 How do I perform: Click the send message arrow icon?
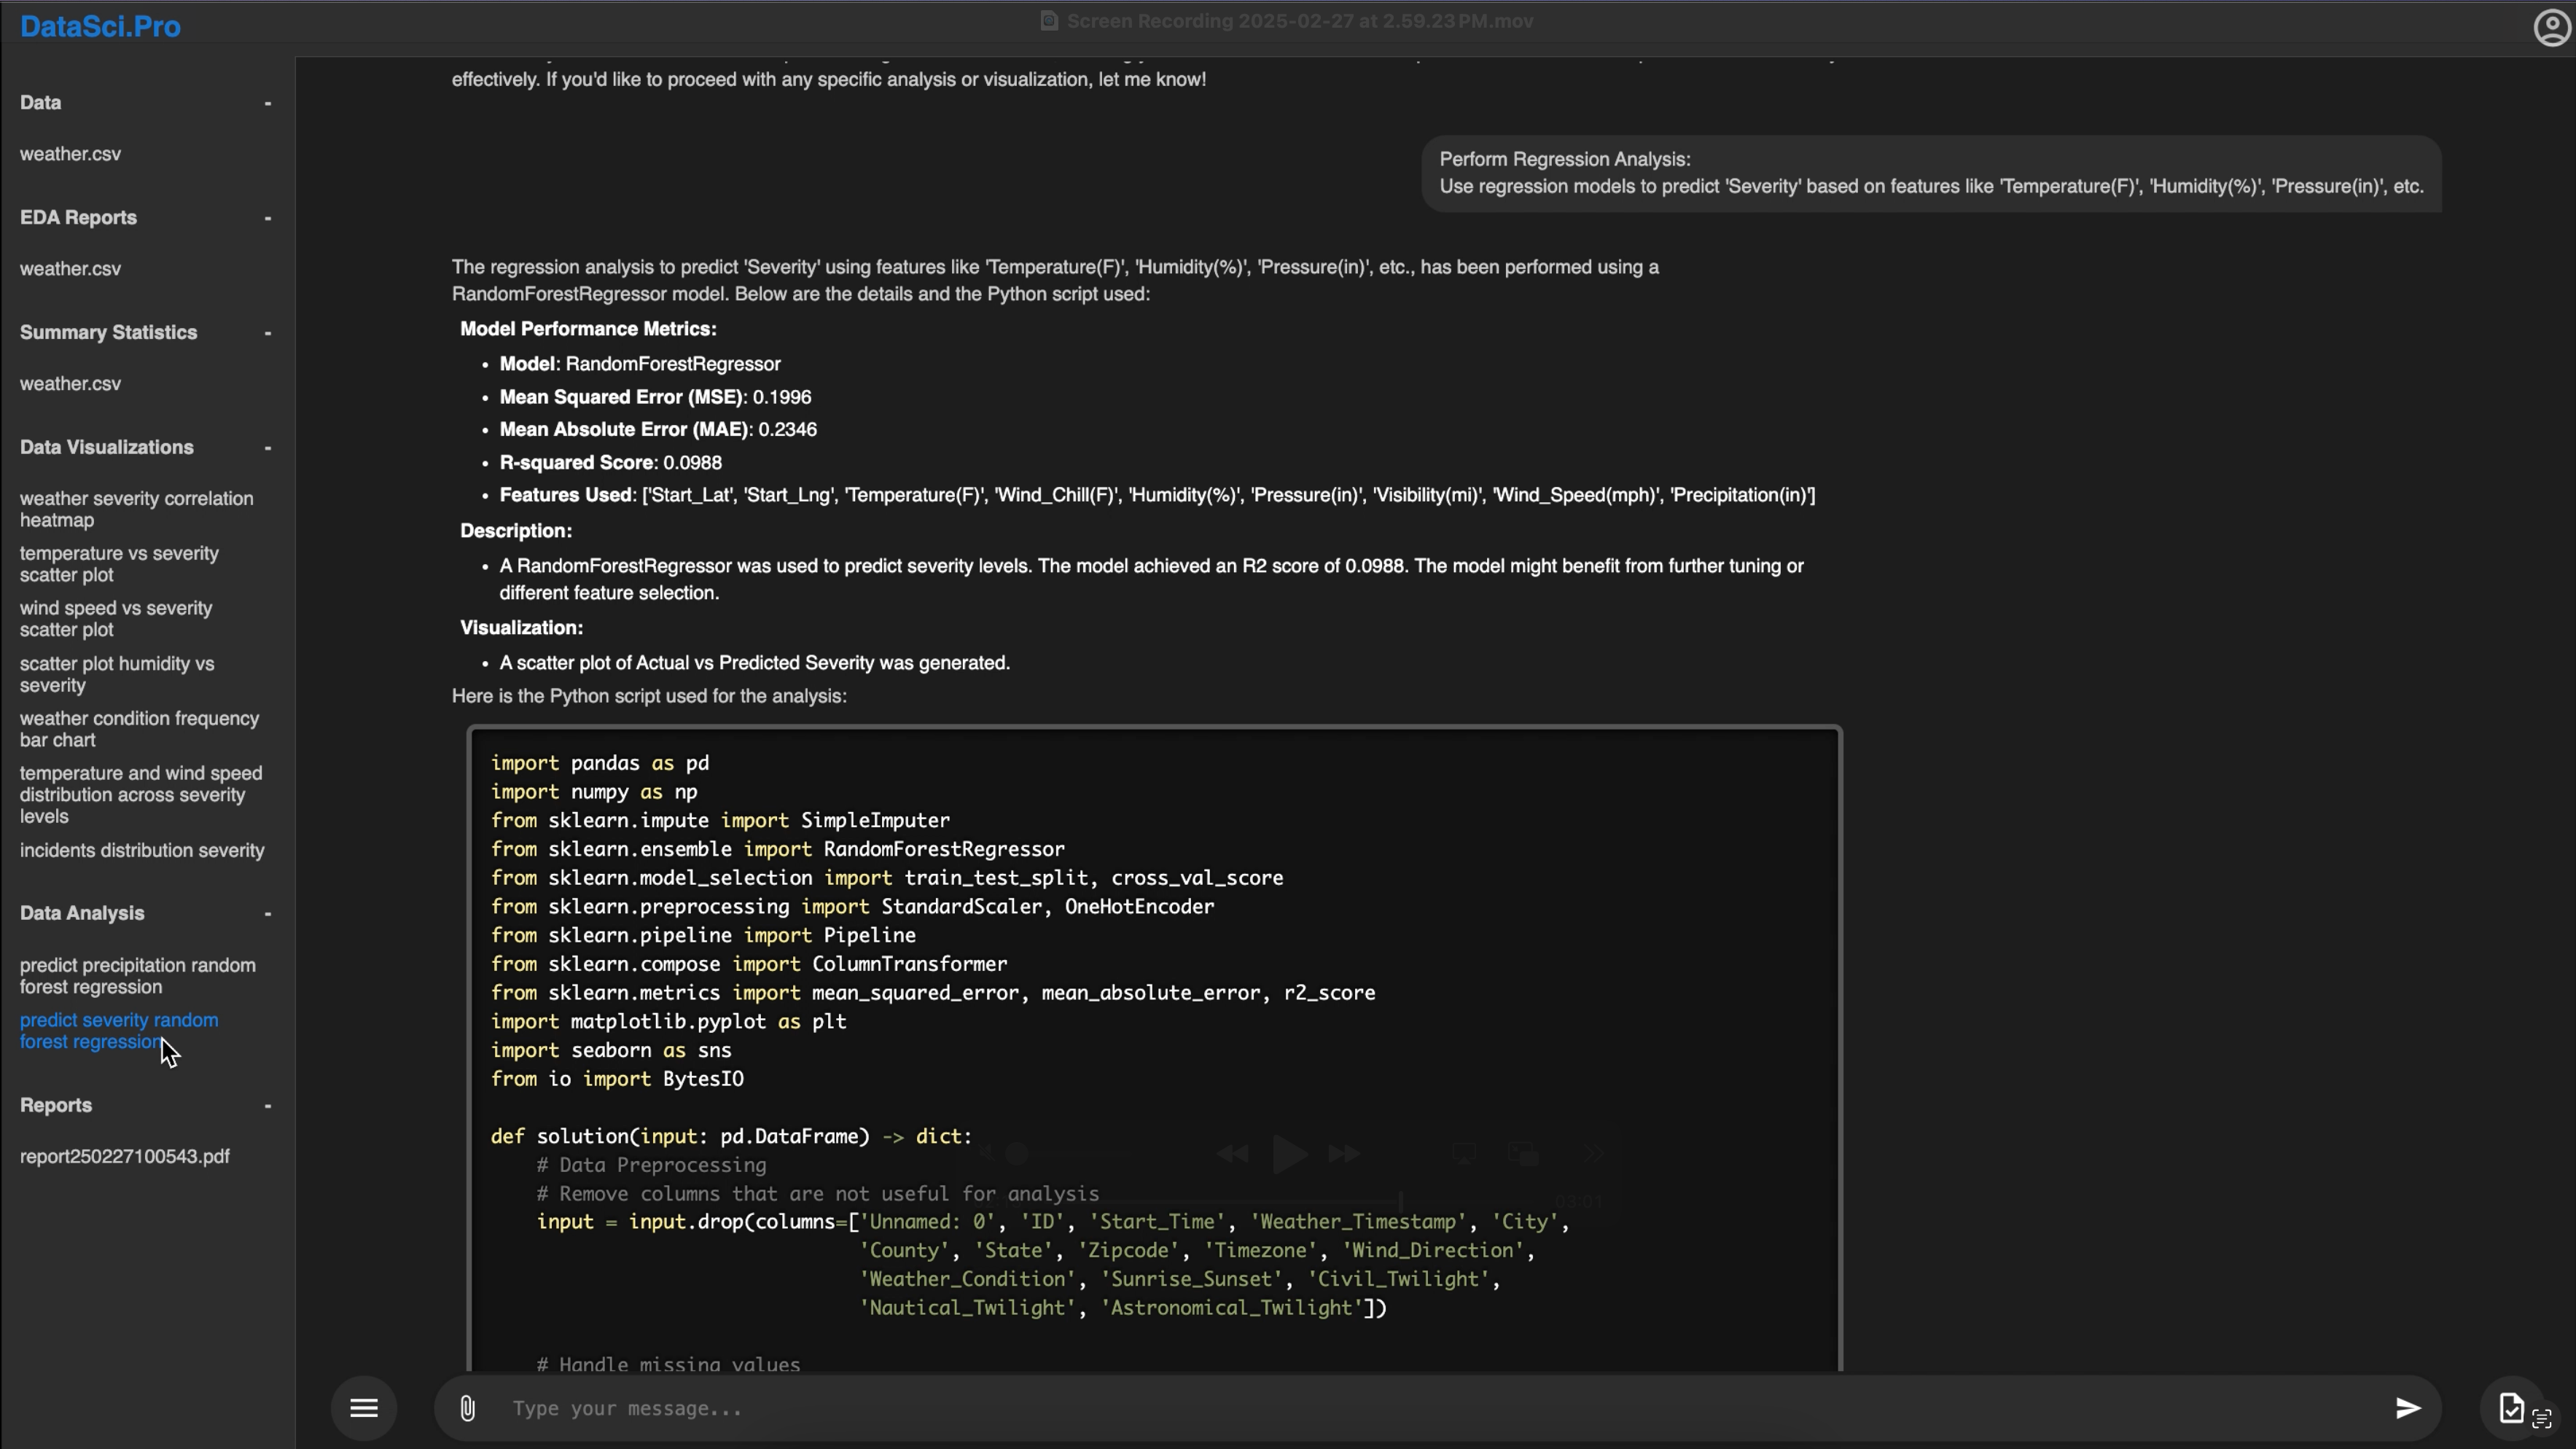[2408, 1408]
